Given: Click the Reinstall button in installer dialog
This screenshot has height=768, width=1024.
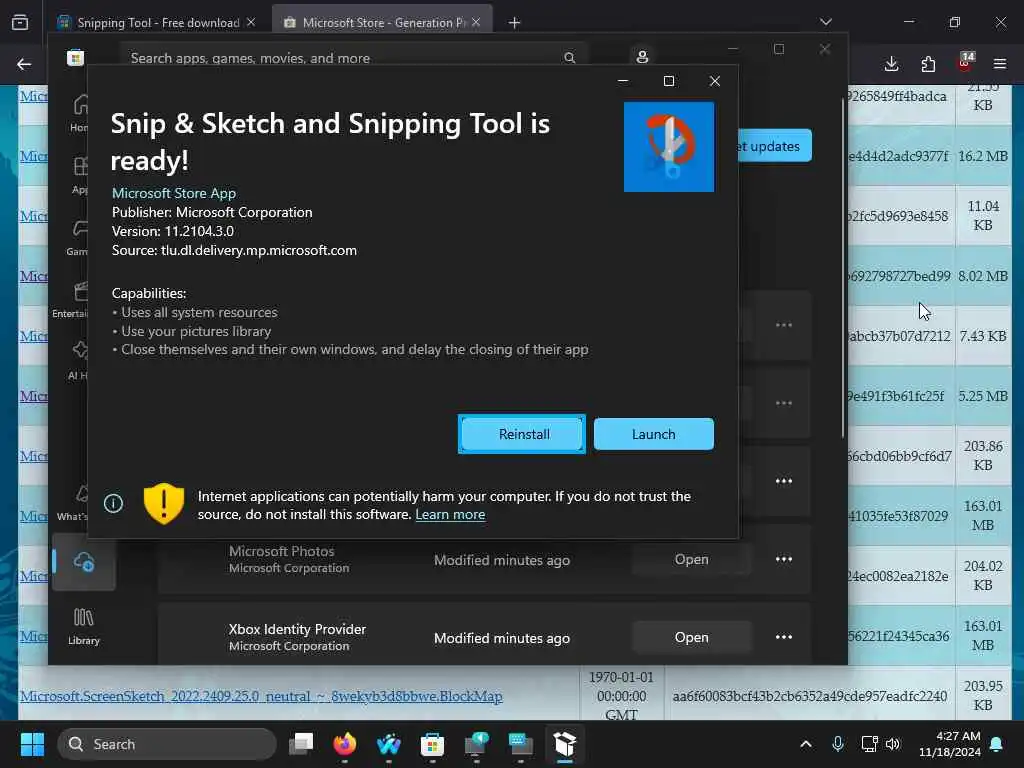Looking at the screenshot, I should click(x=522, y=434).
